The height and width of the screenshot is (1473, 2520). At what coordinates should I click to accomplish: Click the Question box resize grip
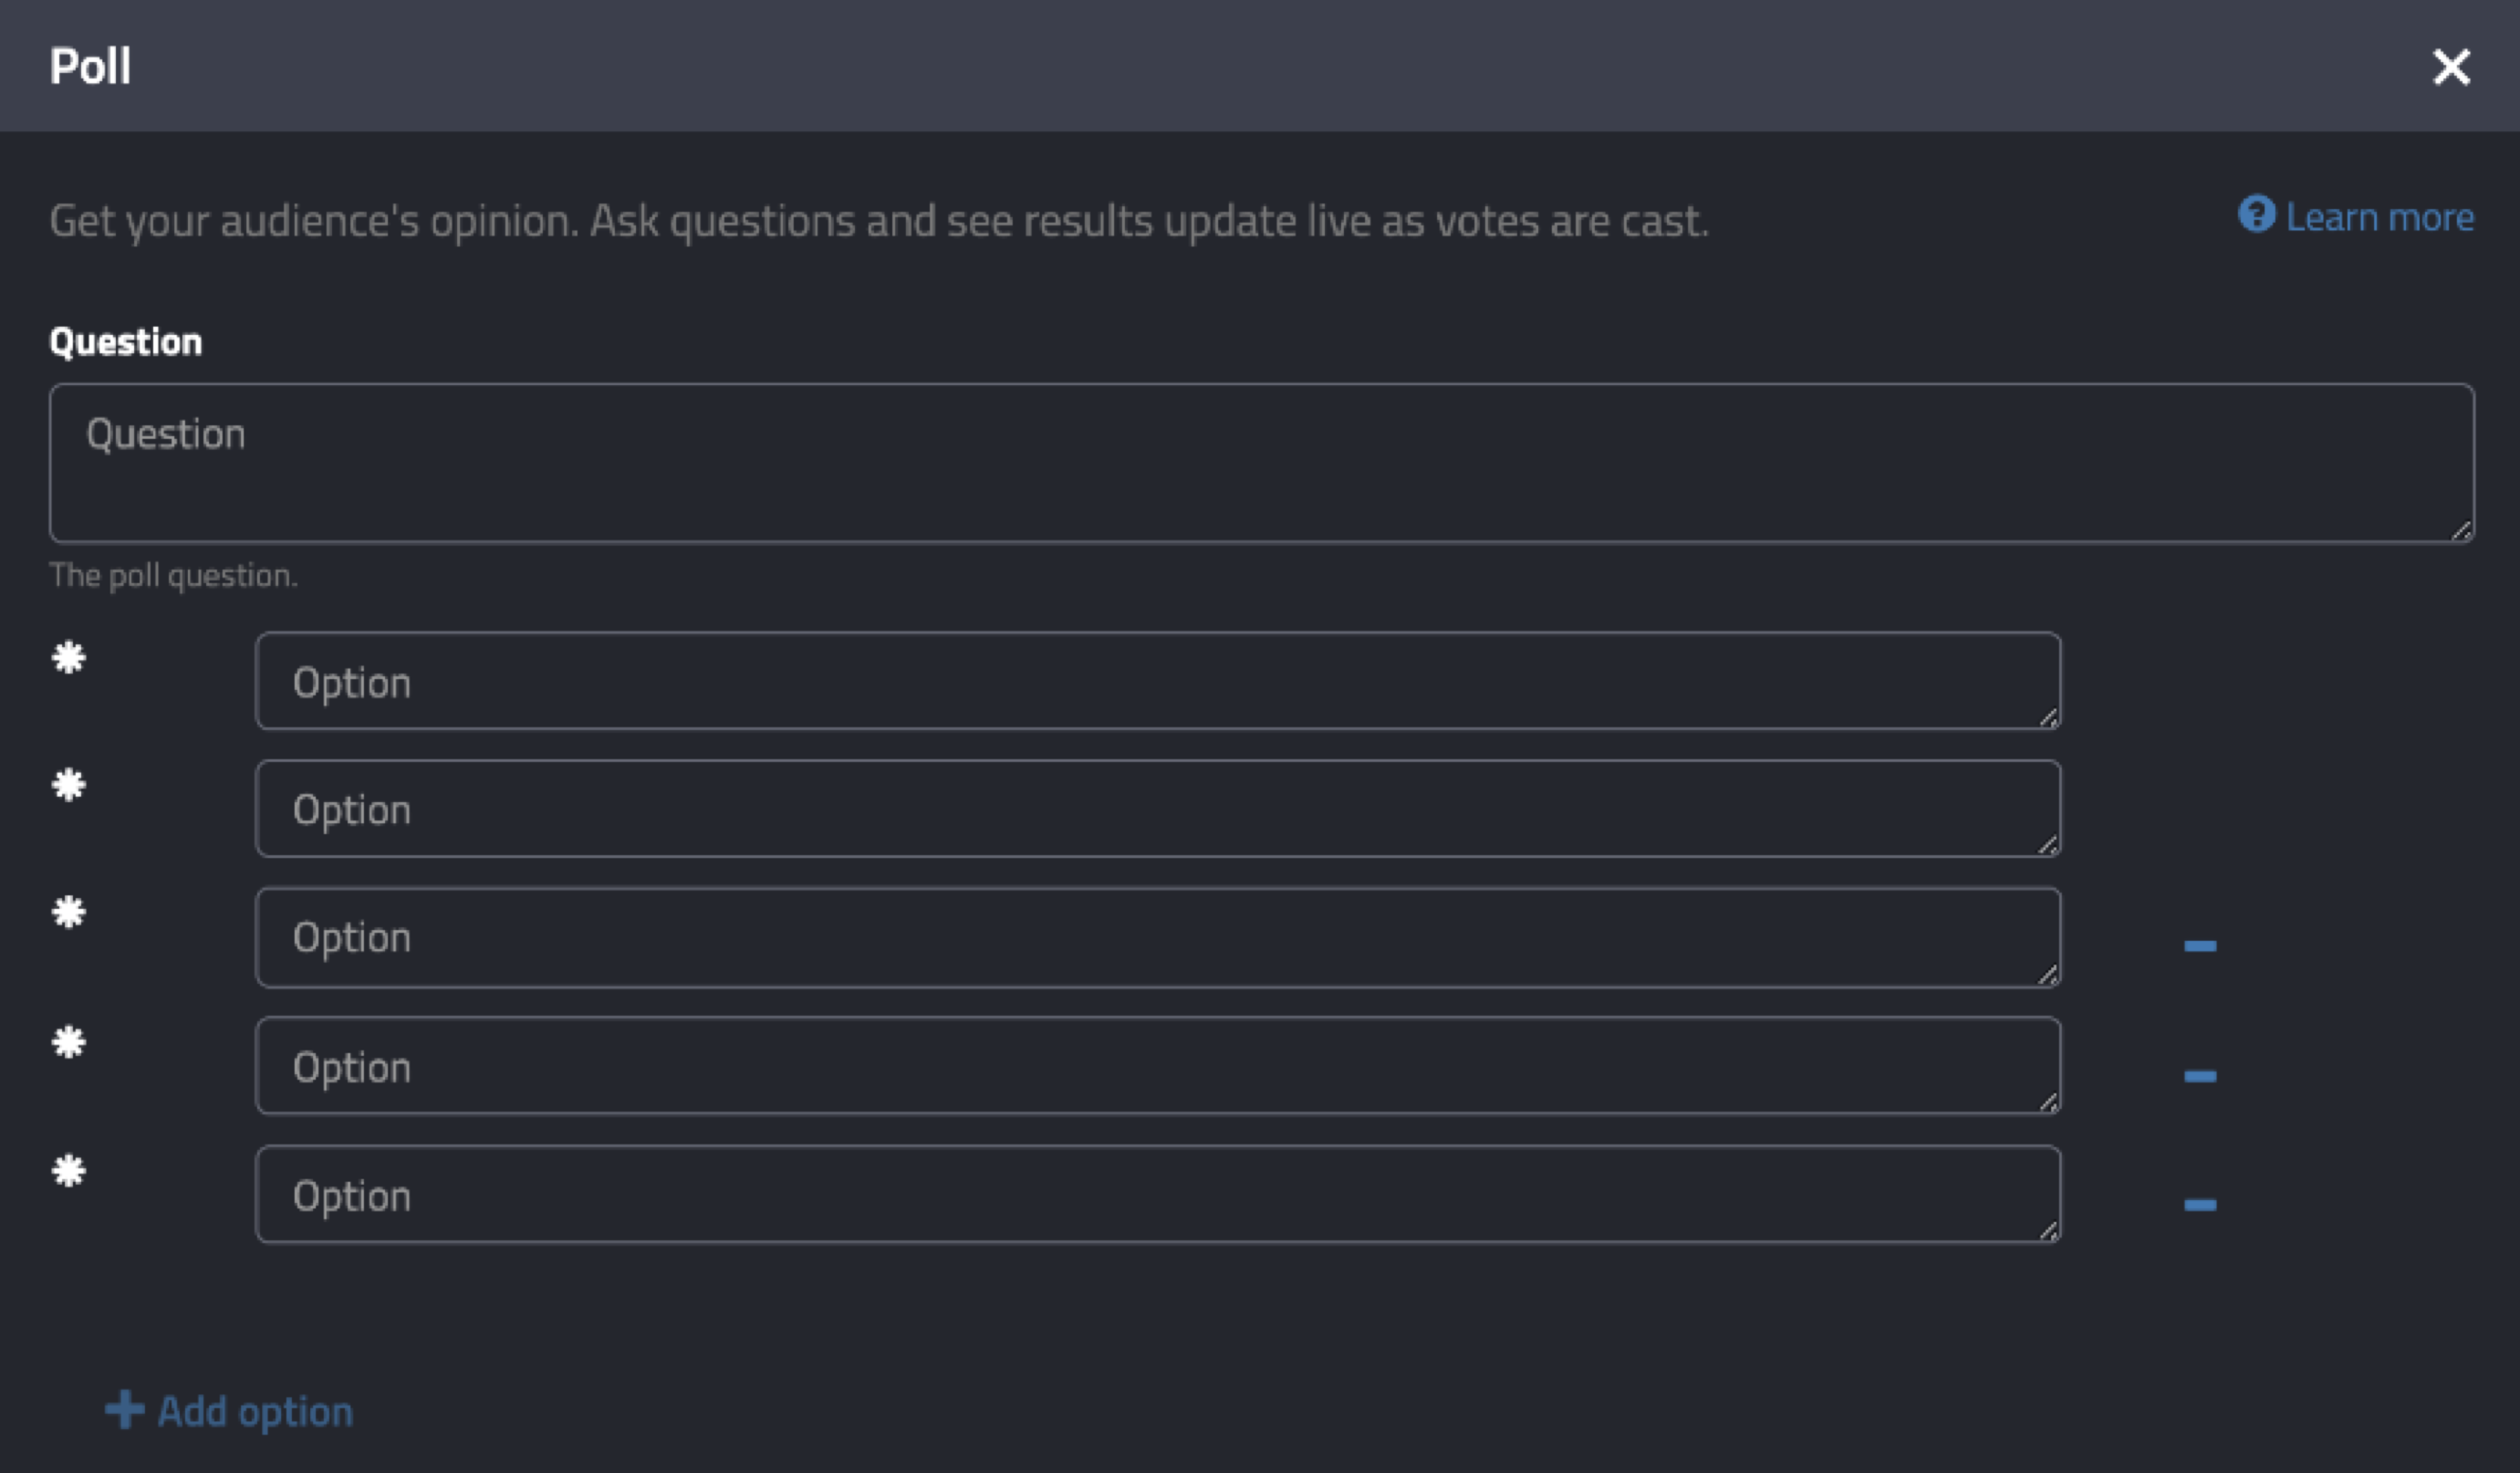click(x=2461, y=530)
